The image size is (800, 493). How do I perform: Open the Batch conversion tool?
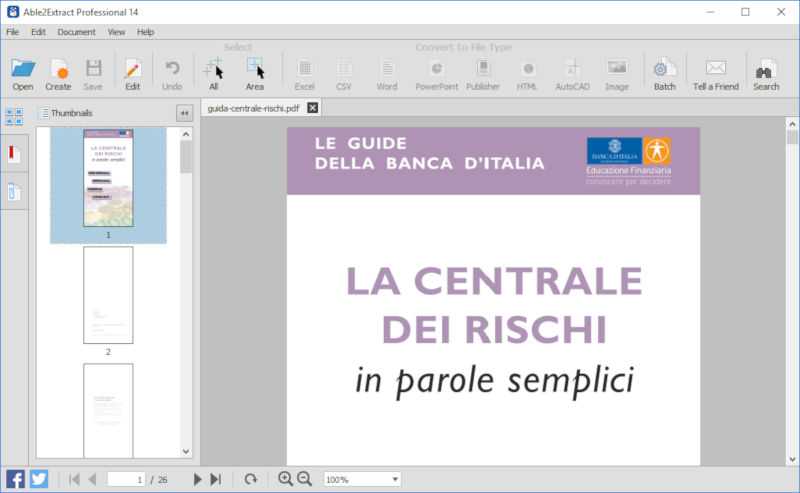pos(665,74)
